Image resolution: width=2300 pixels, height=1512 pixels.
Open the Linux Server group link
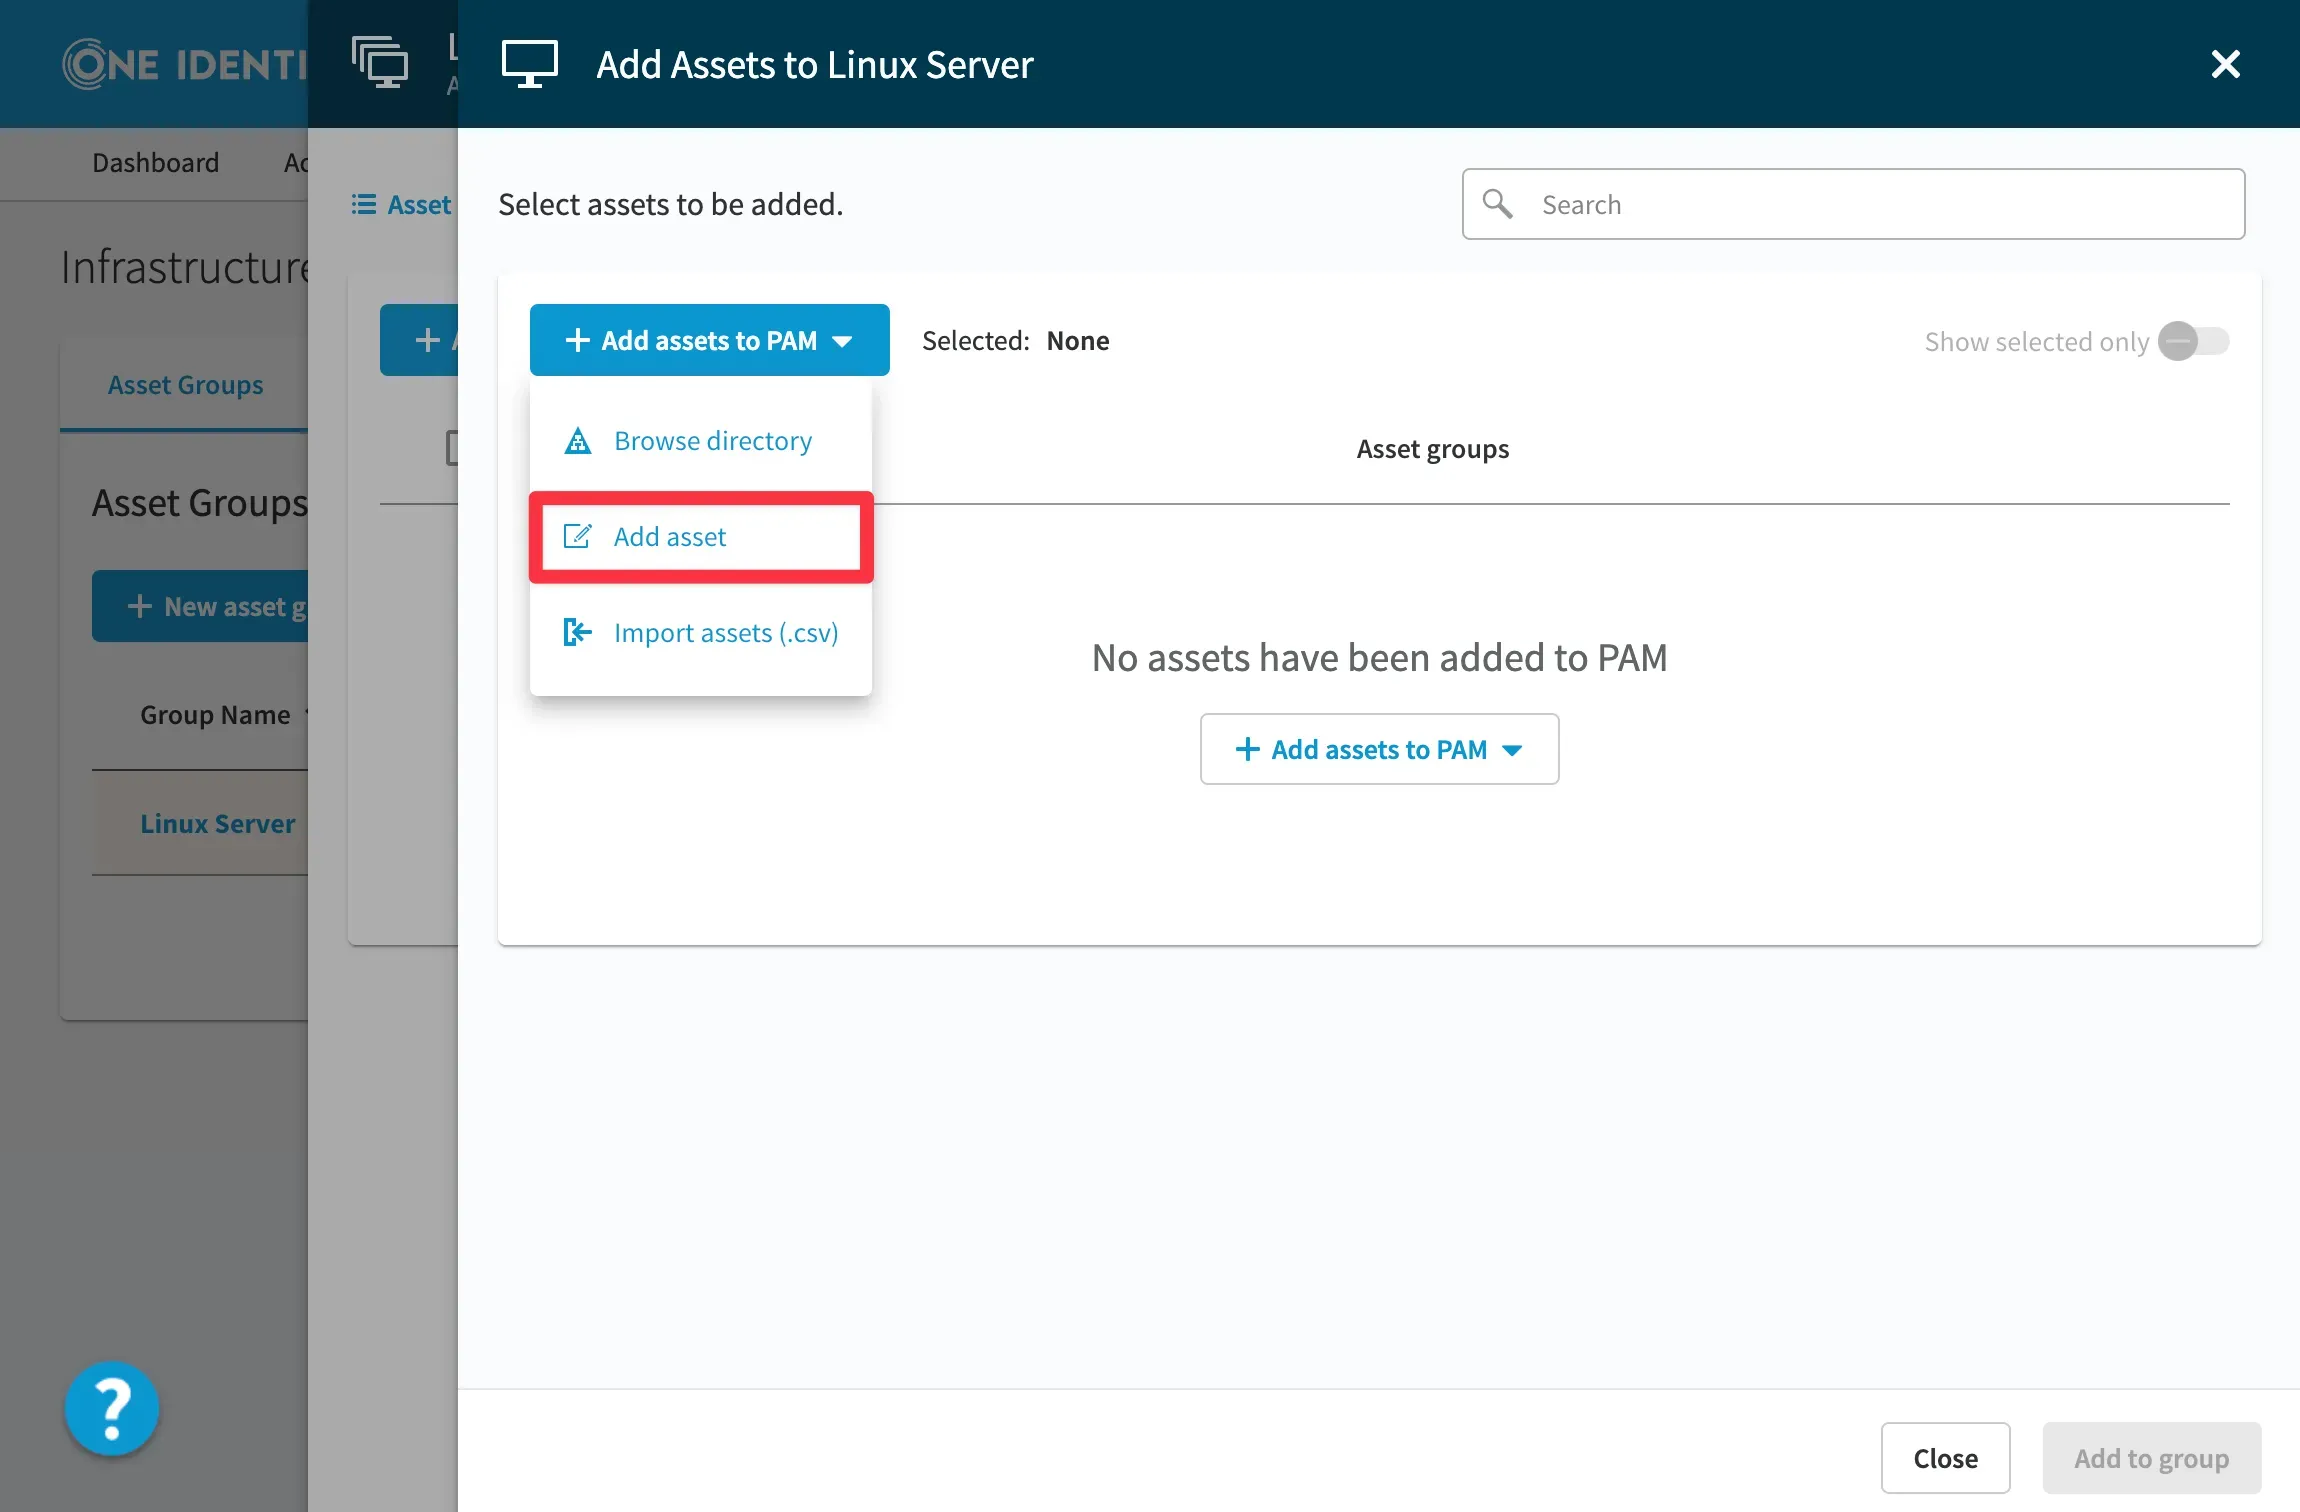click(x=217, y=824)
